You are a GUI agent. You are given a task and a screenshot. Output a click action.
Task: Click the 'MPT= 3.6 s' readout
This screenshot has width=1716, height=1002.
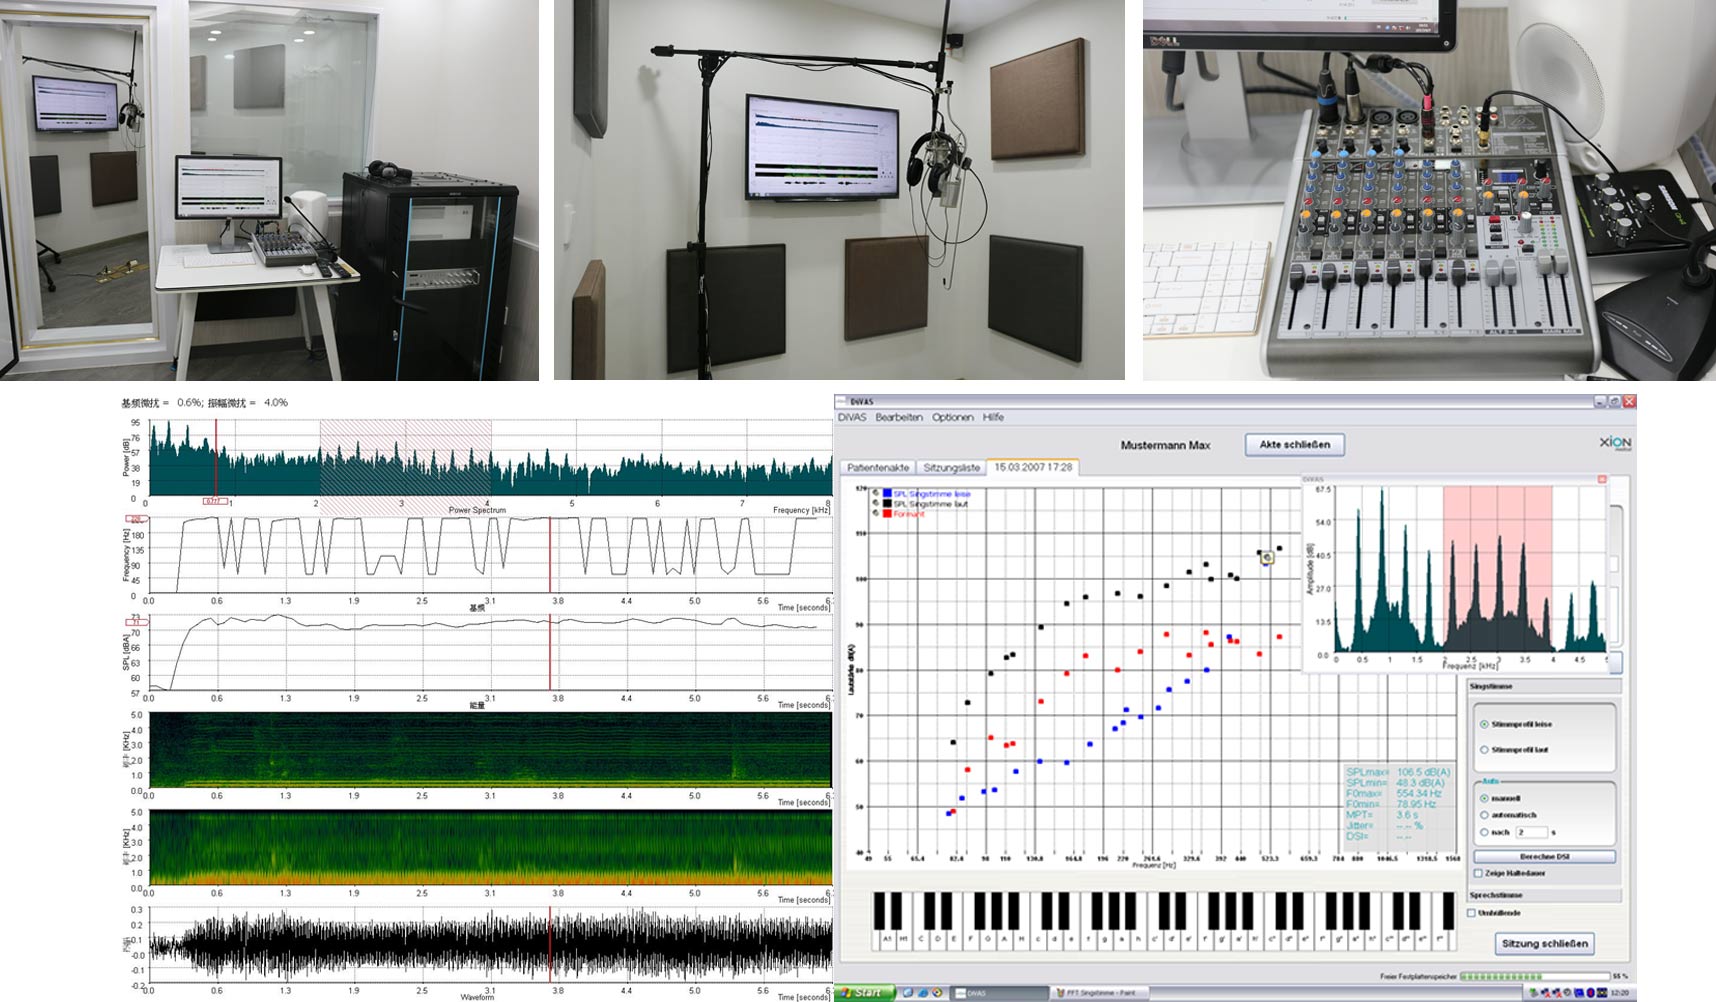1382,815
